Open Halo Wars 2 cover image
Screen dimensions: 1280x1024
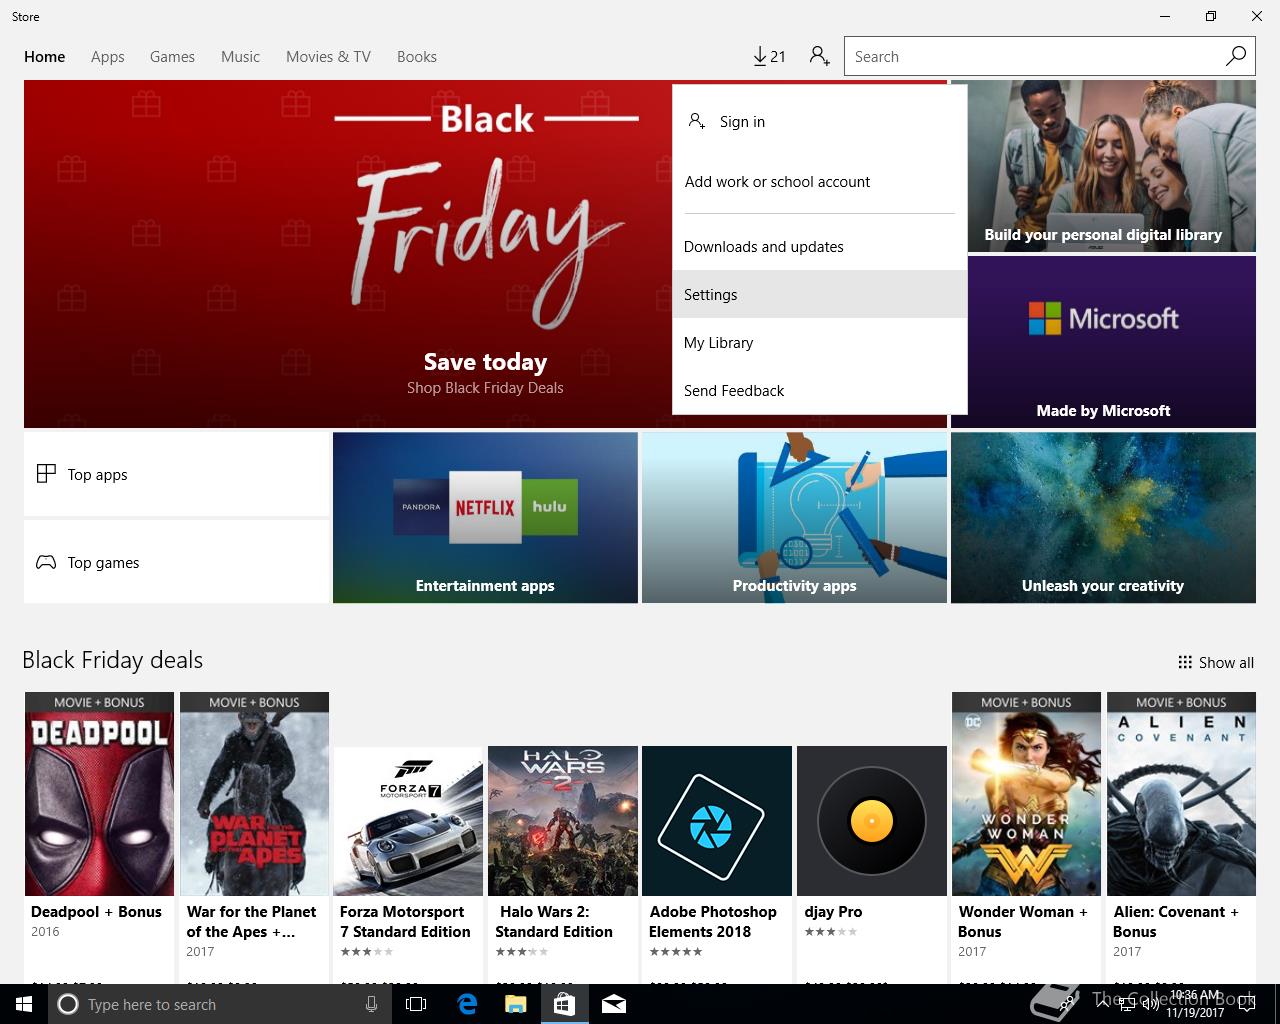point(563,821)
